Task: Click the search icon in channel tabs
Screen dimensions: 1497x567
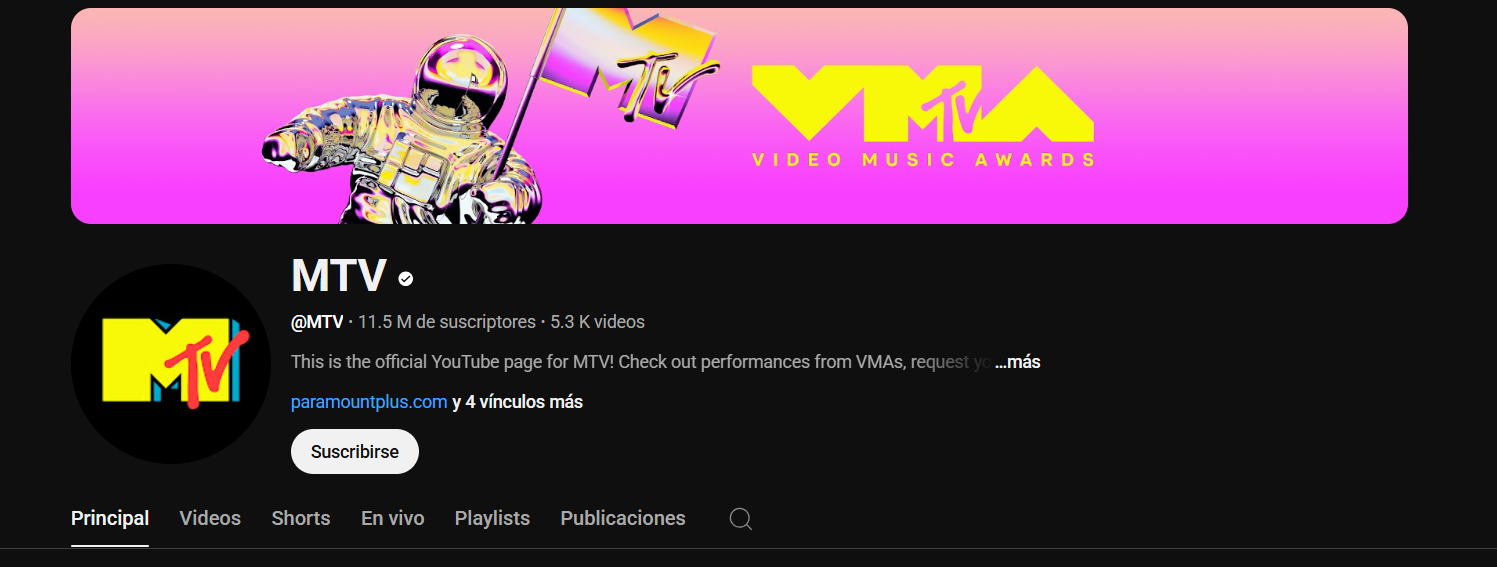Action: click(x=740, y=519)
